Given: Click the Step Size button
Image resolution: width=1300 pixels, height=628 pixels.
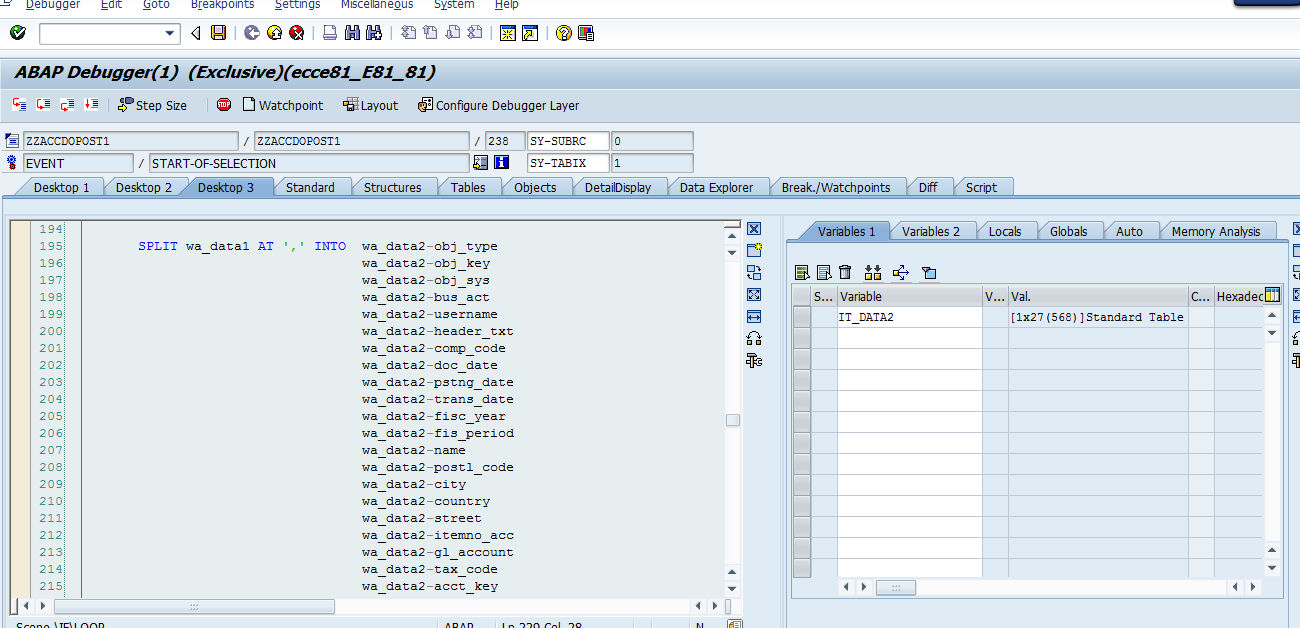Looking at the screenshot, I should point(152,104).
